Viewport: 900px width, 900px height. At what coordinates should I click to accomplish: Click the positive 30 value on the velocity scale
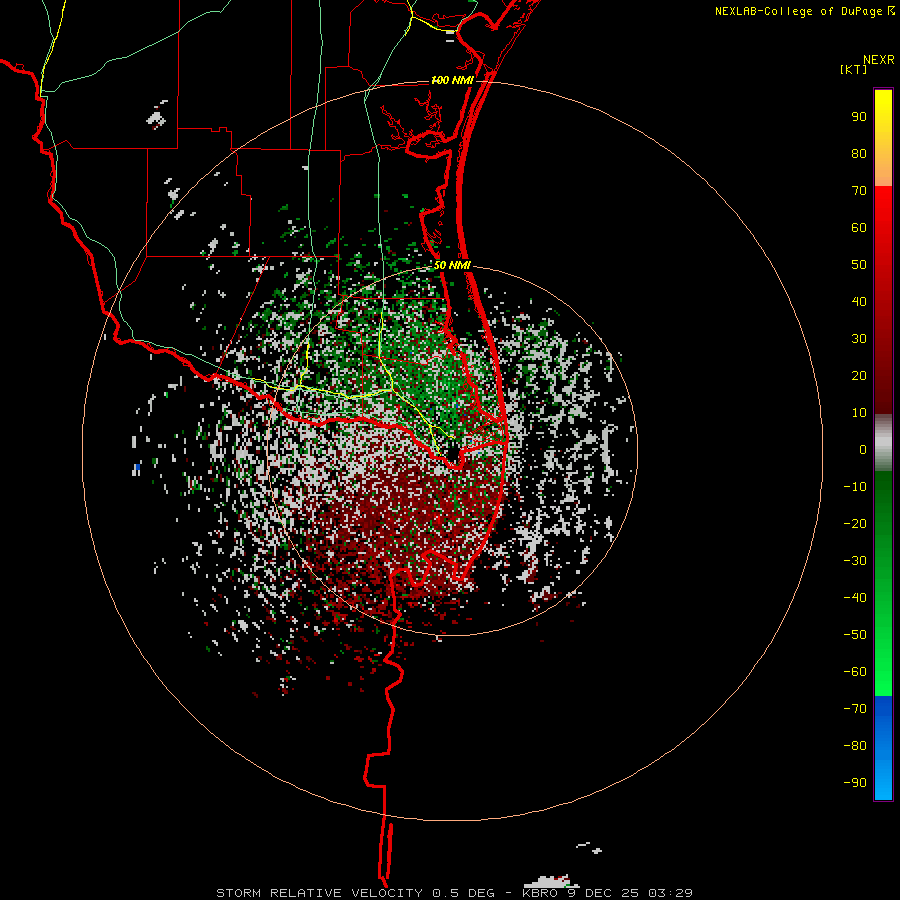[x=859, y=339]
